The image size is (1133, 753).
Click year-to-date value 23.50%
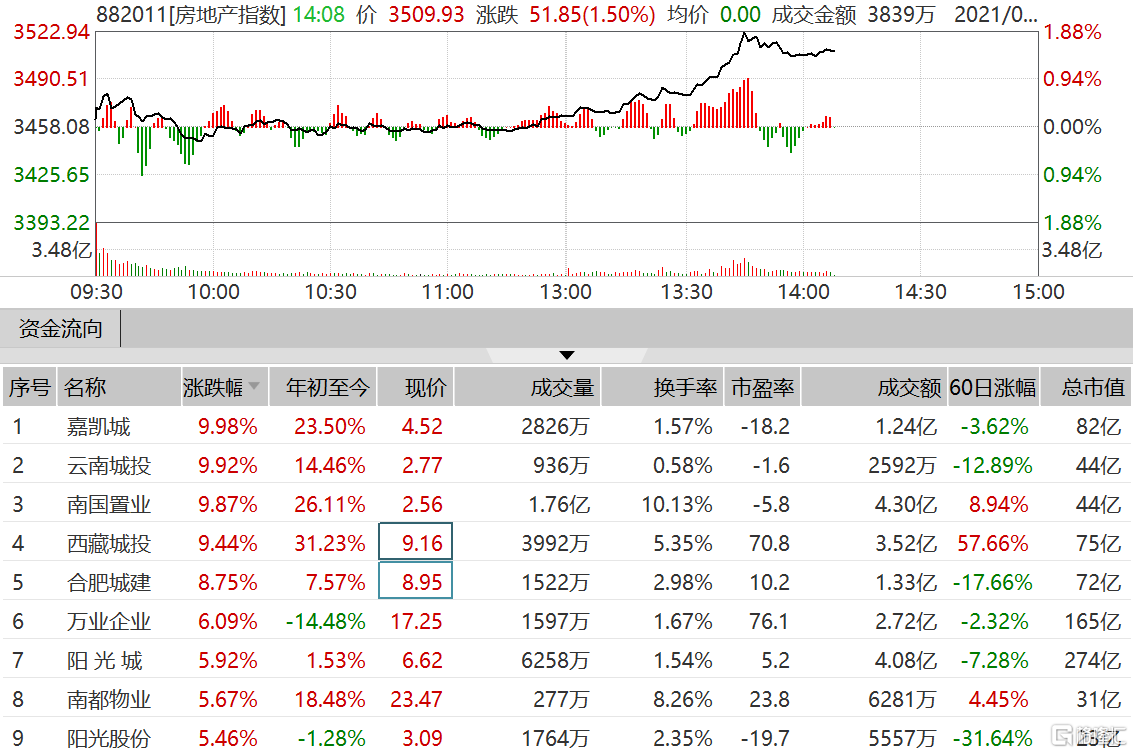[329, 426]
